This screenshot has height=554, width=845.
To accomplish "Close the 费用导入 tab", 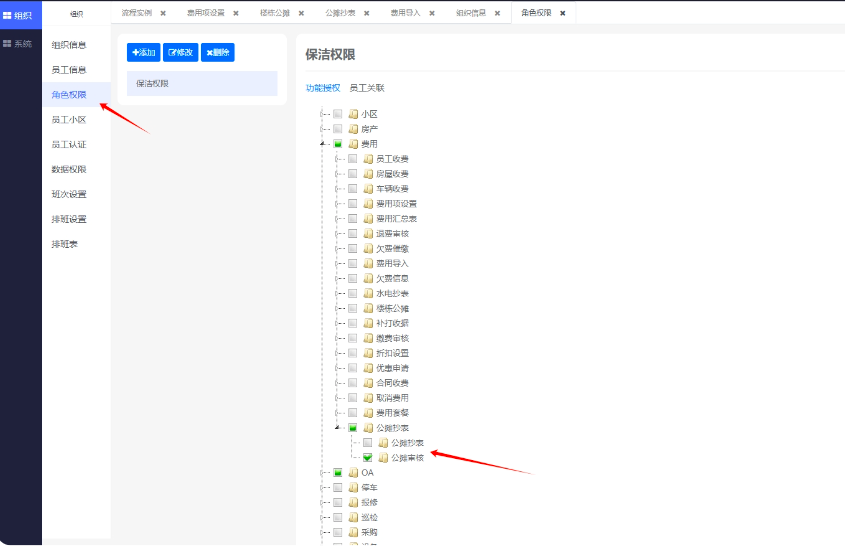I will pos(432,13).
